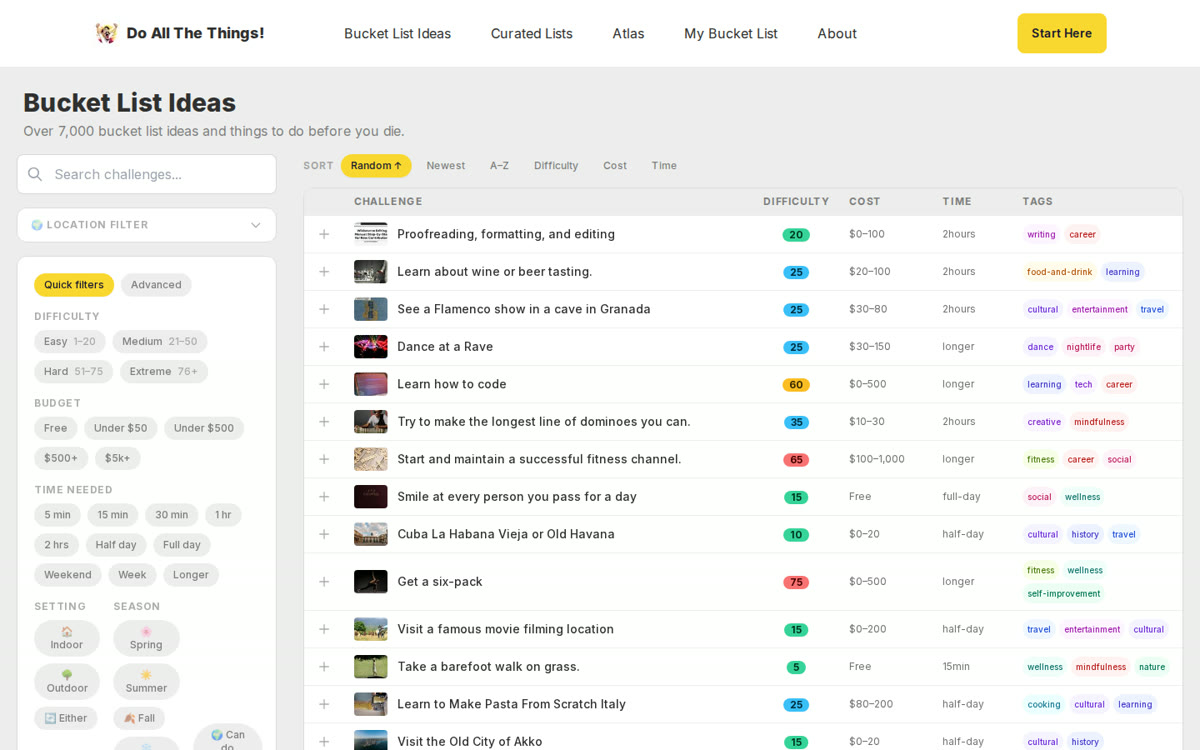The width and height of the screenshot is (1200, 750).
Task: Open the Bucket List Ideas menu
Action: (398, 33)
